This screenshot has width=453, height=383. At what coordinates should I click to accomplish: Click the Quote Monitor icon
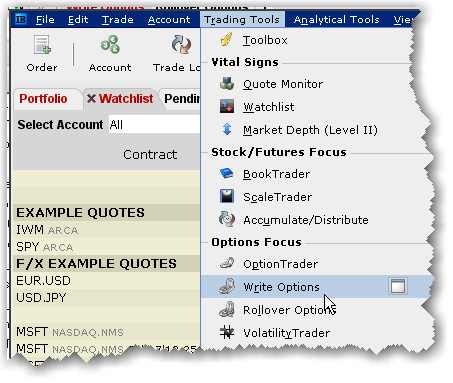coord(227,84)
